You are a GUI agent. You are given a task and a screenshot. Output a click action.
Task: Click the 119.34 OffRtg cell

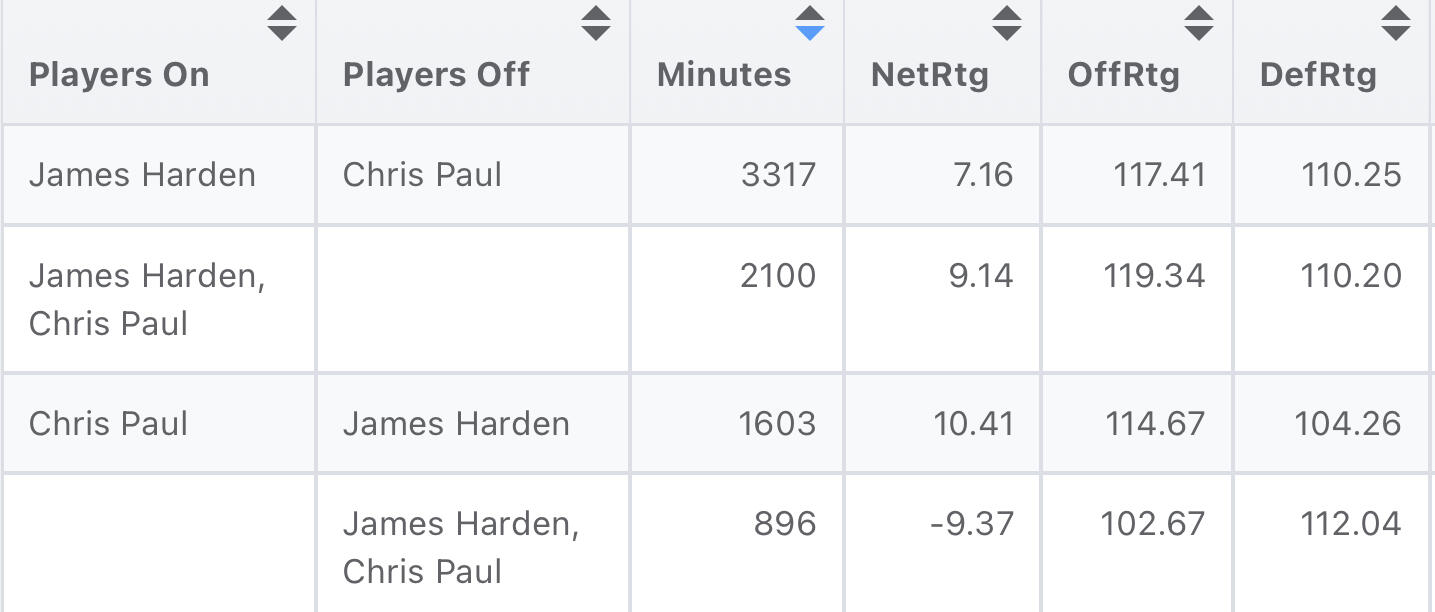(1154, 276)
